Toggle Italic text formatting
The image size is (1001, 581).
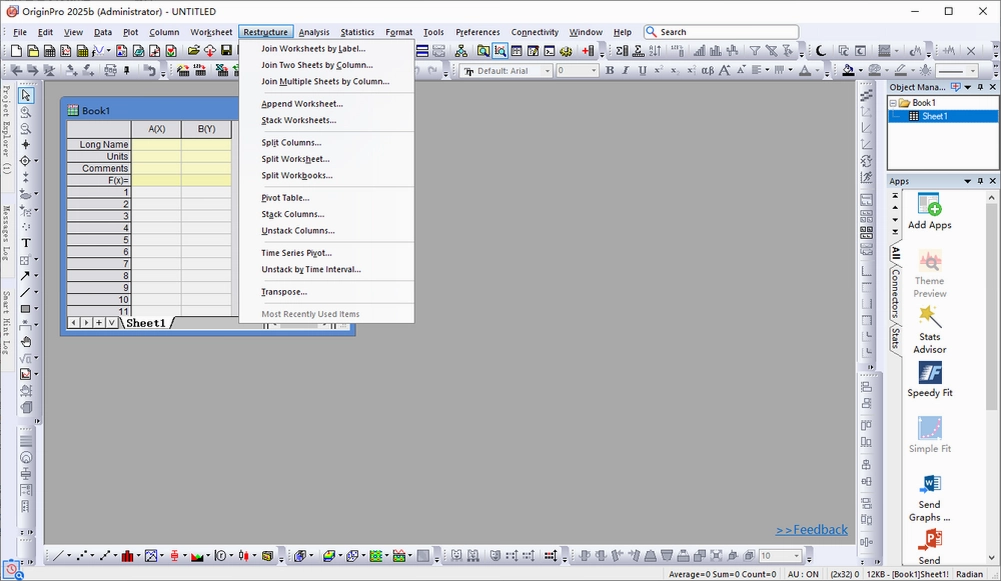(x=626, y=70)
